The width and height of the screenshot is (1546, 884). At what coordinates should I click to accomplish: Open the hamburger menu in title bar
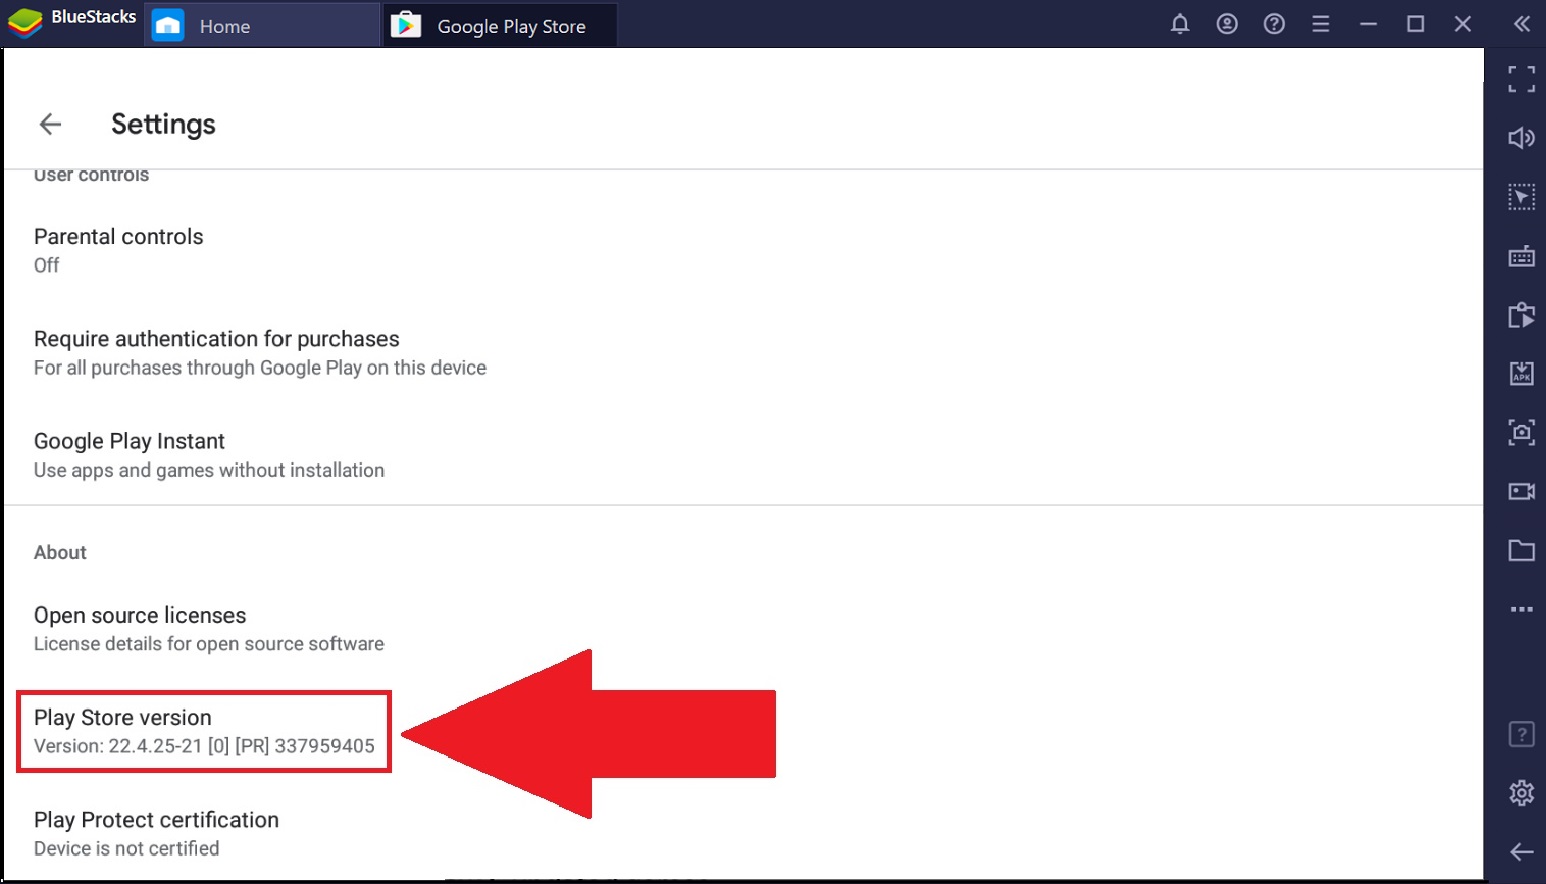(x=1321, y=24)
